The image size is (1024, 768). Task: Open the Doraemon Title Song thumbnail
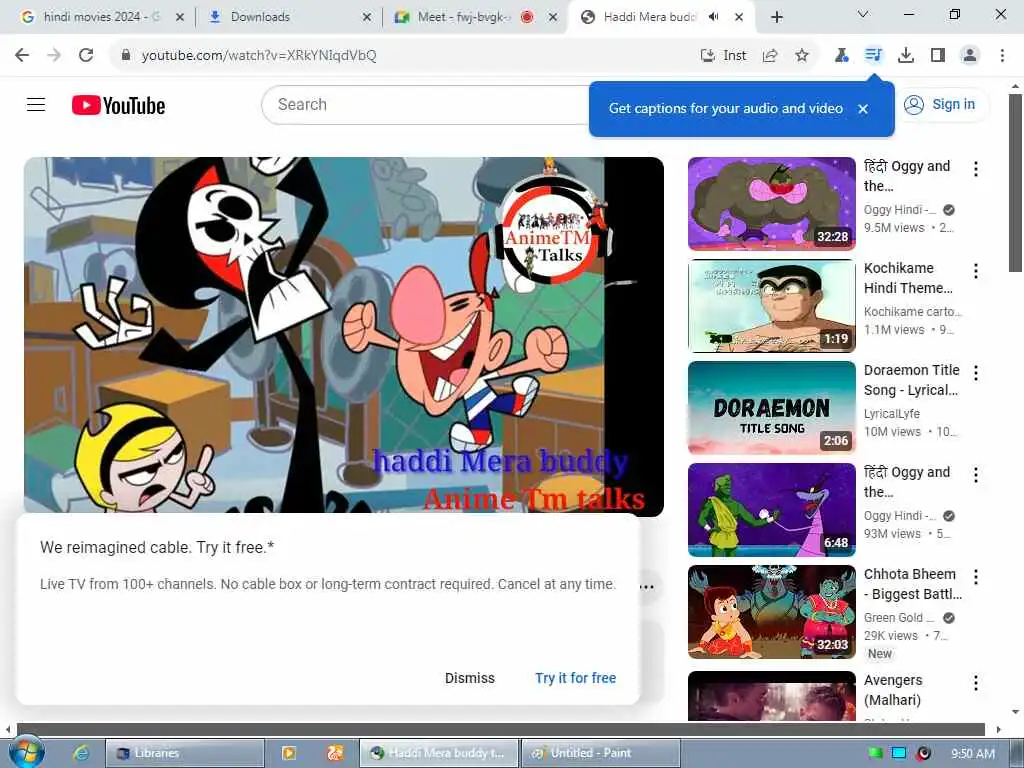pyautogui.click(x=771, y=408)
